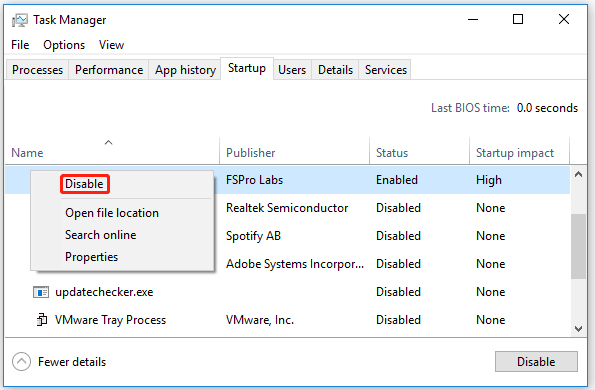Viewport: 595px width, 390px height.
Task: Click the Last BIOS time value 0.0 seconds
Action: point(547,108)
